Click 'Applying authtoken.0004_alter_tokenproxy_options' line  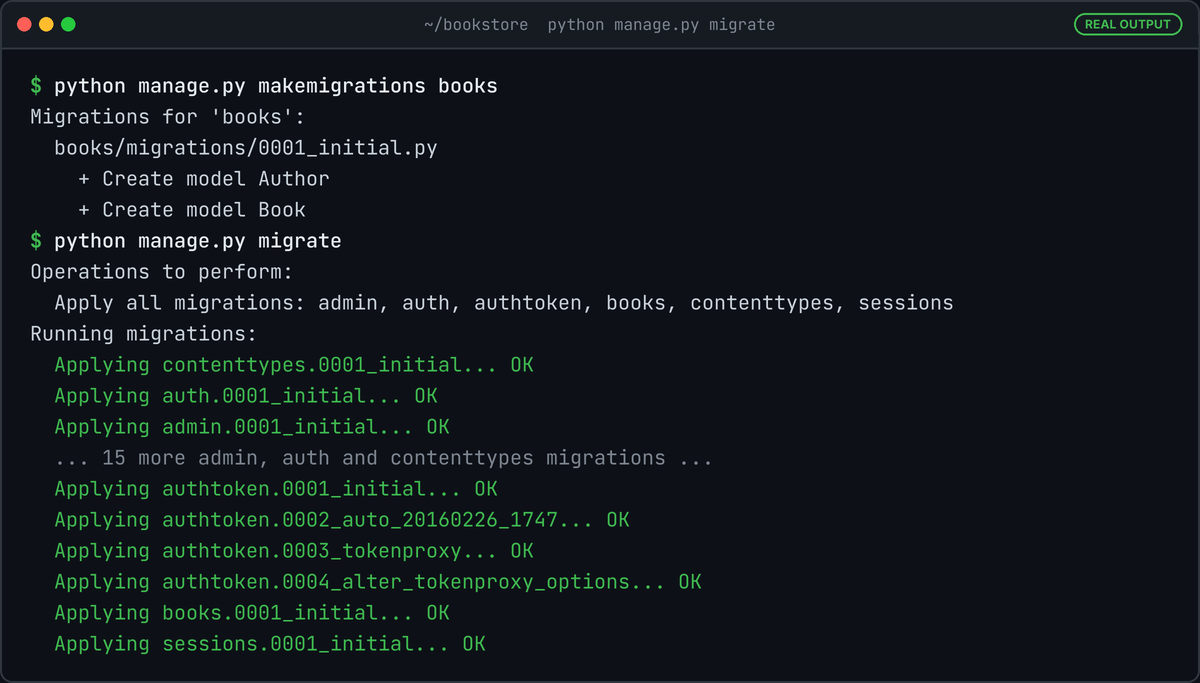click(x=378, y=582)
